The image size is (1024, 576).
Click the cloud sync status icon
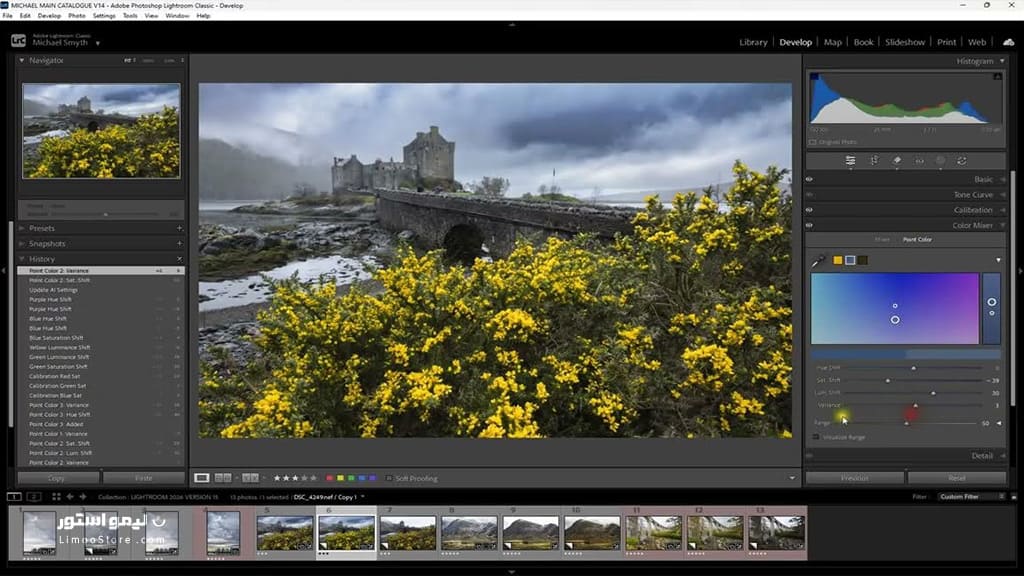1009,42
